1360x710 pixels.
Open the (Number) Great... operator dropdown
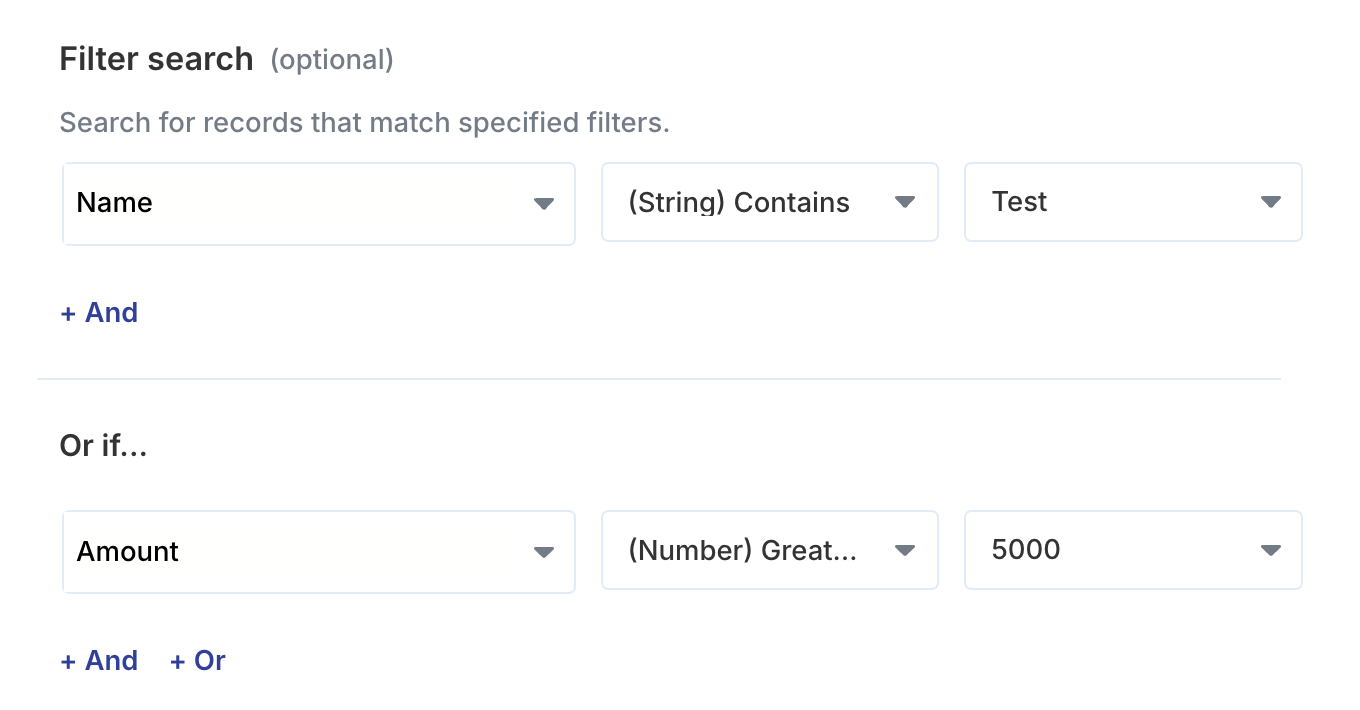click(750, 551)
